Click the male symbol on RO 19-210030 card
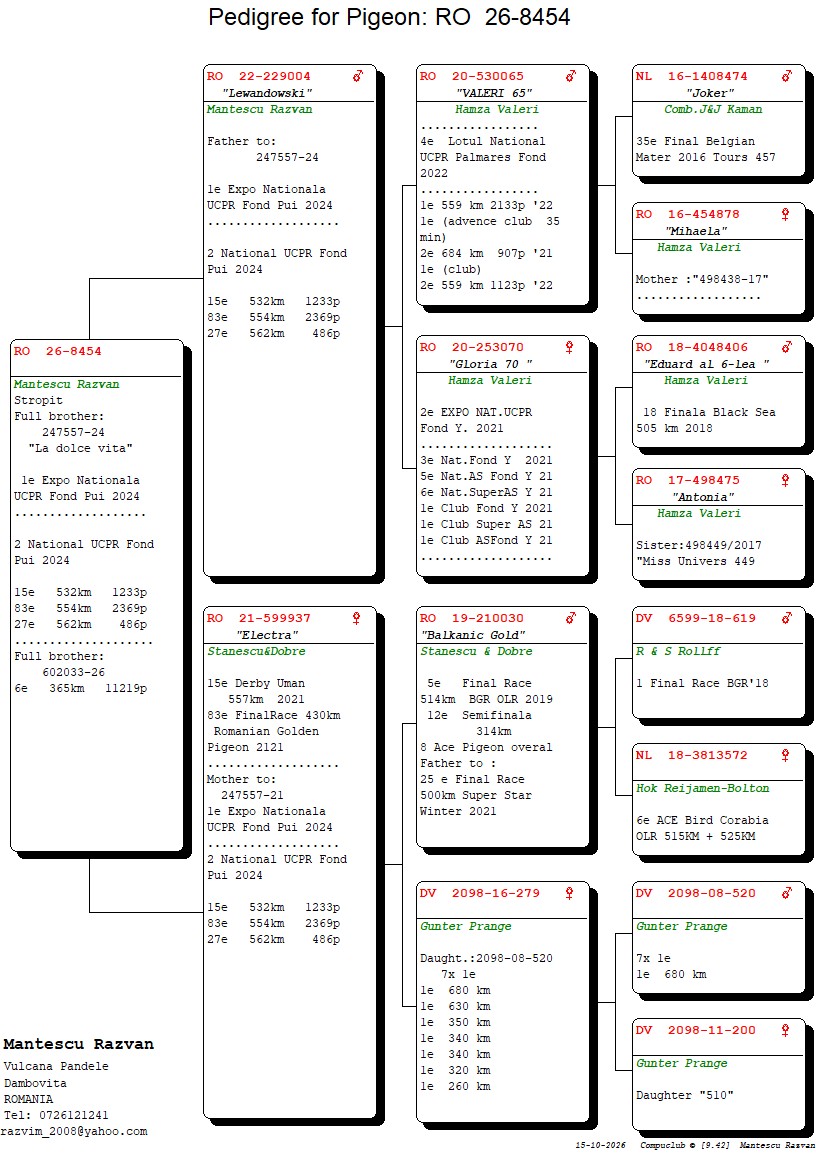 point(571,618)
